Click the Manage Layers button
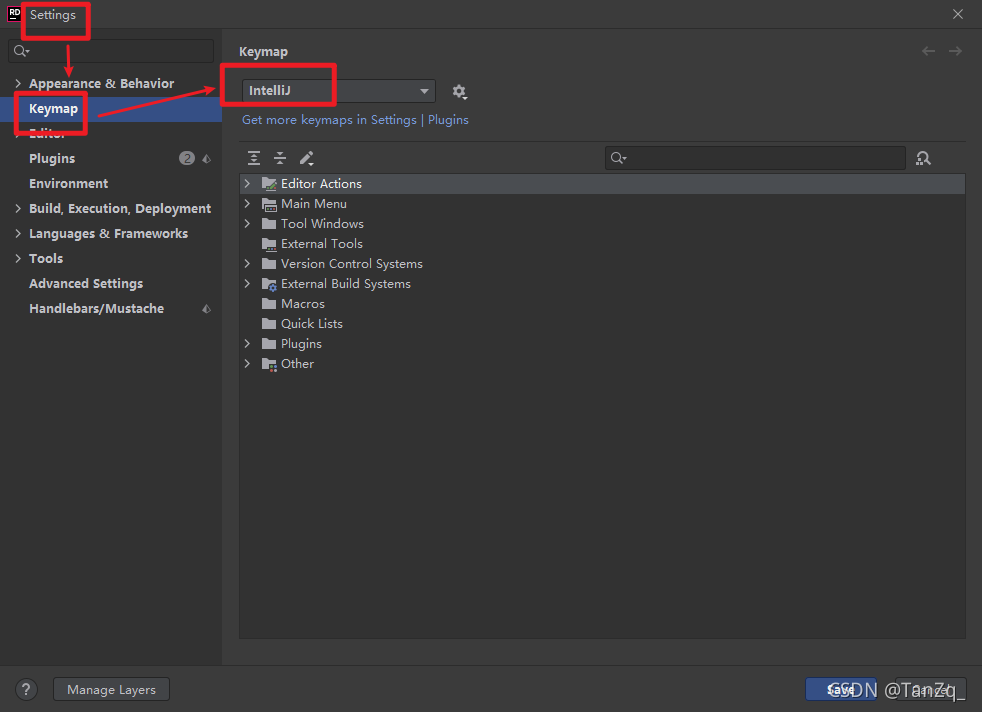982x712 pixels. 111,689
